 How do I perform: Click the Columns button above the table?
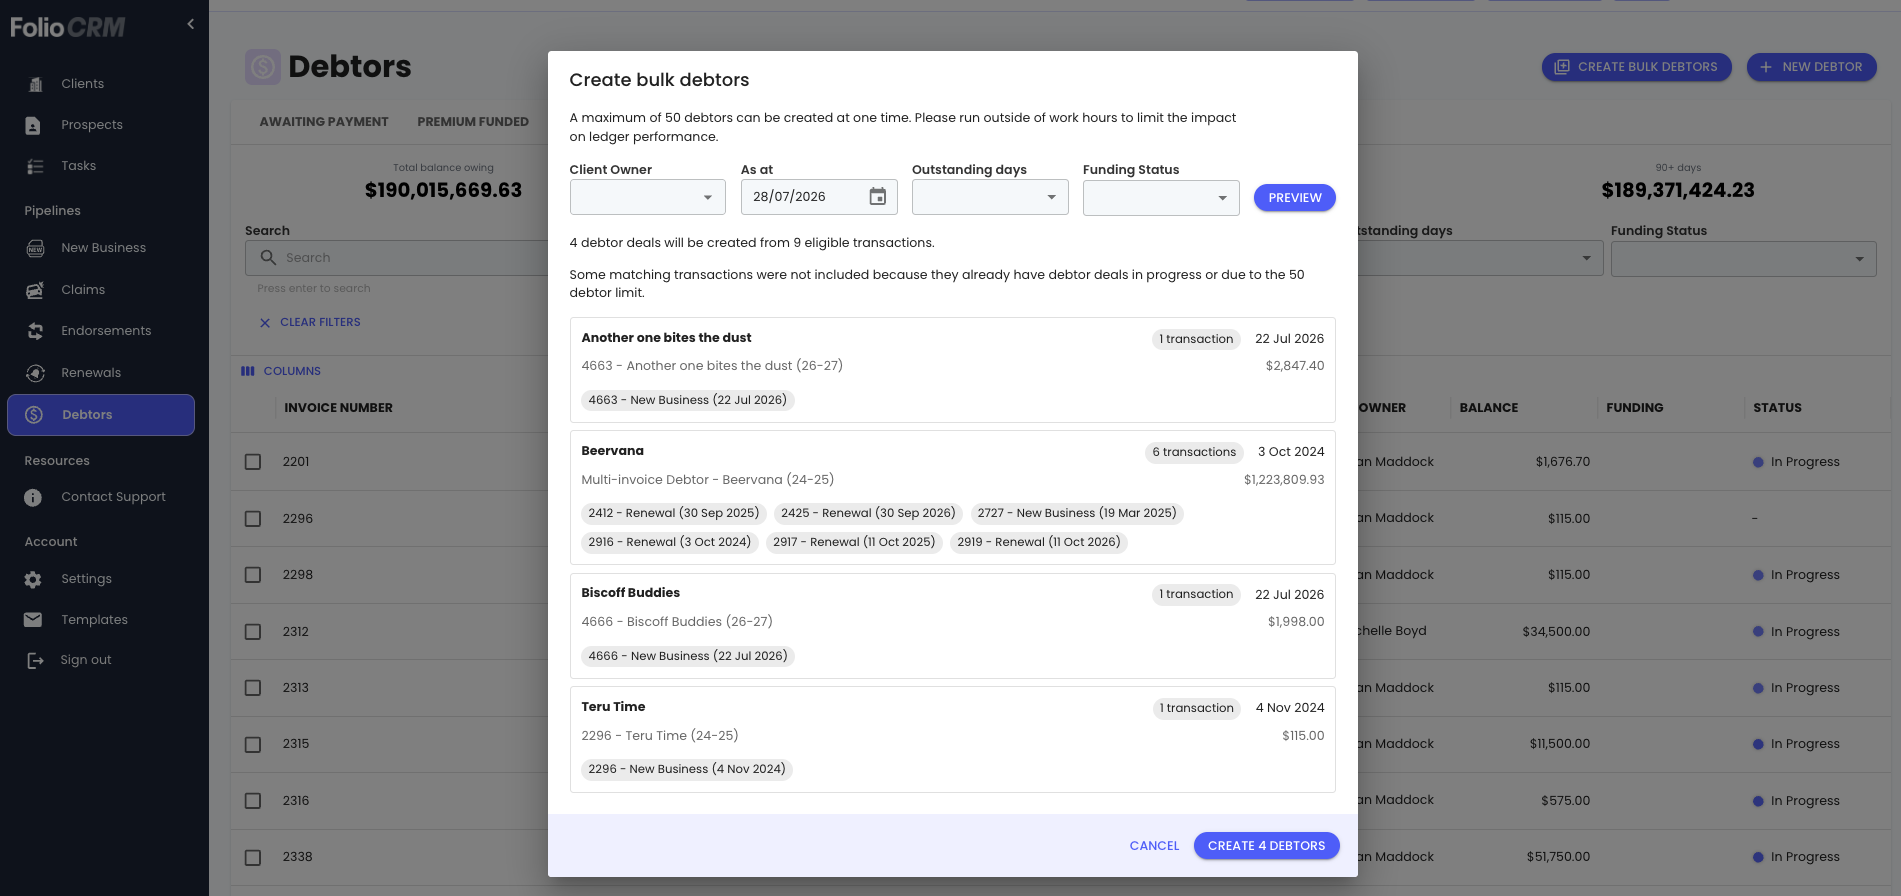click(281, 371)
